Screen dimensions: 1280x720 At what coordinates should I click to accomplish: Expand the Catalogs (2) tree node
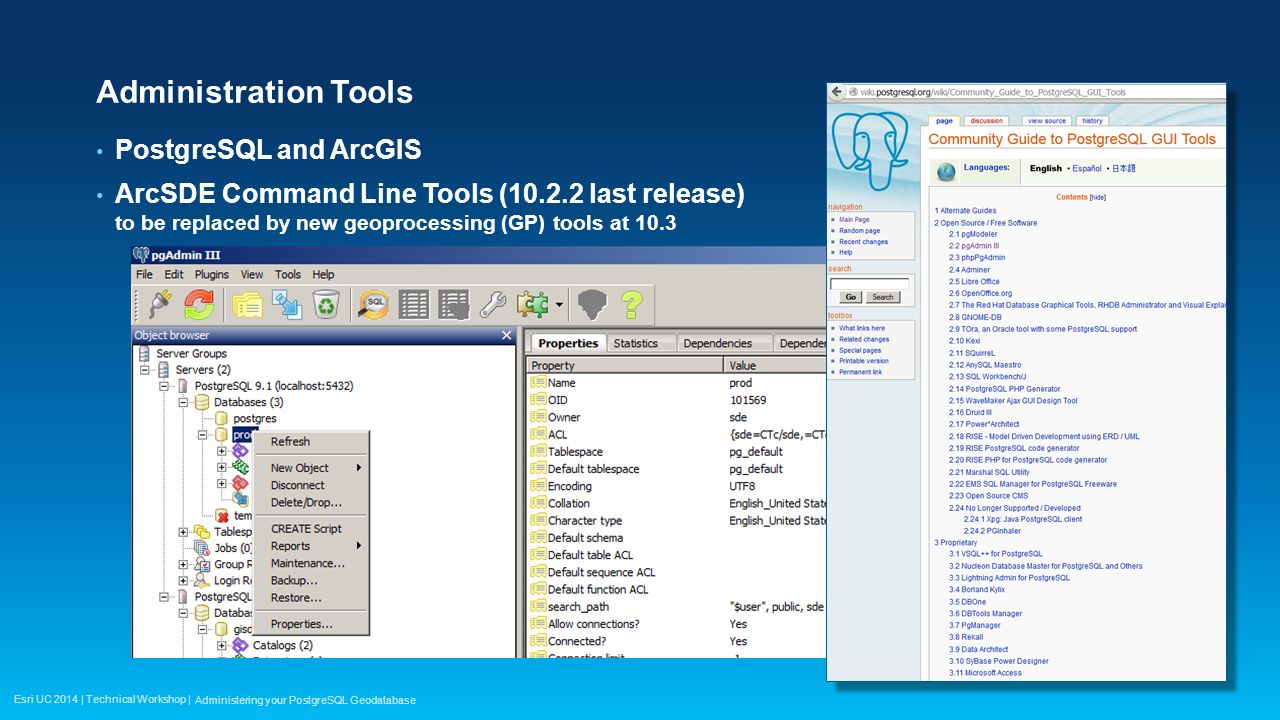tap(222, 646)
